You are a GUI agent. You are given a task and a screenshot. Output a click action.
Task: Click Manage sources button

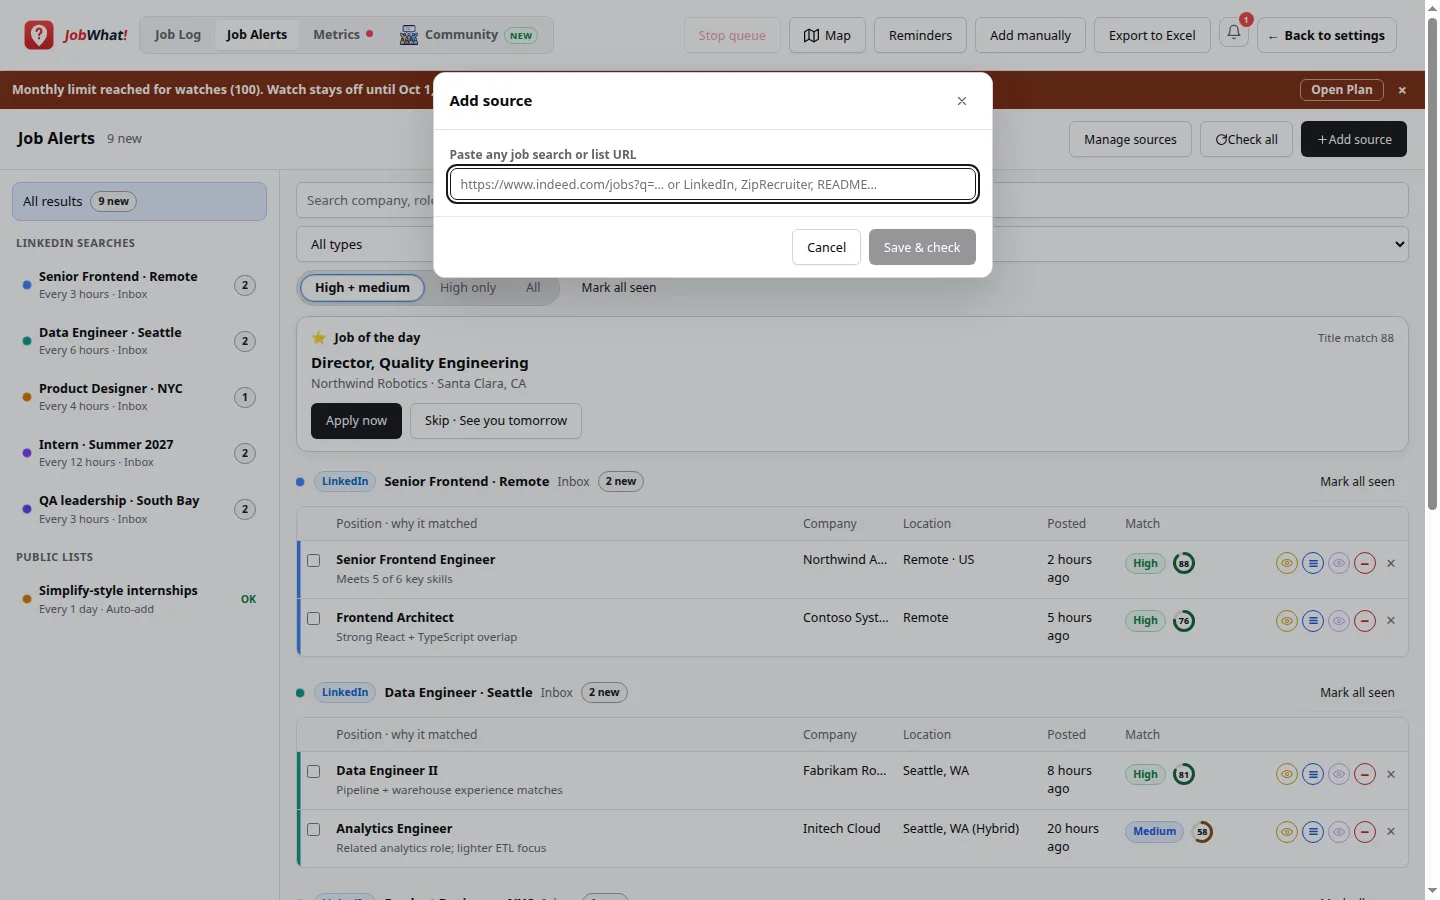click(x=1130, y=139)
